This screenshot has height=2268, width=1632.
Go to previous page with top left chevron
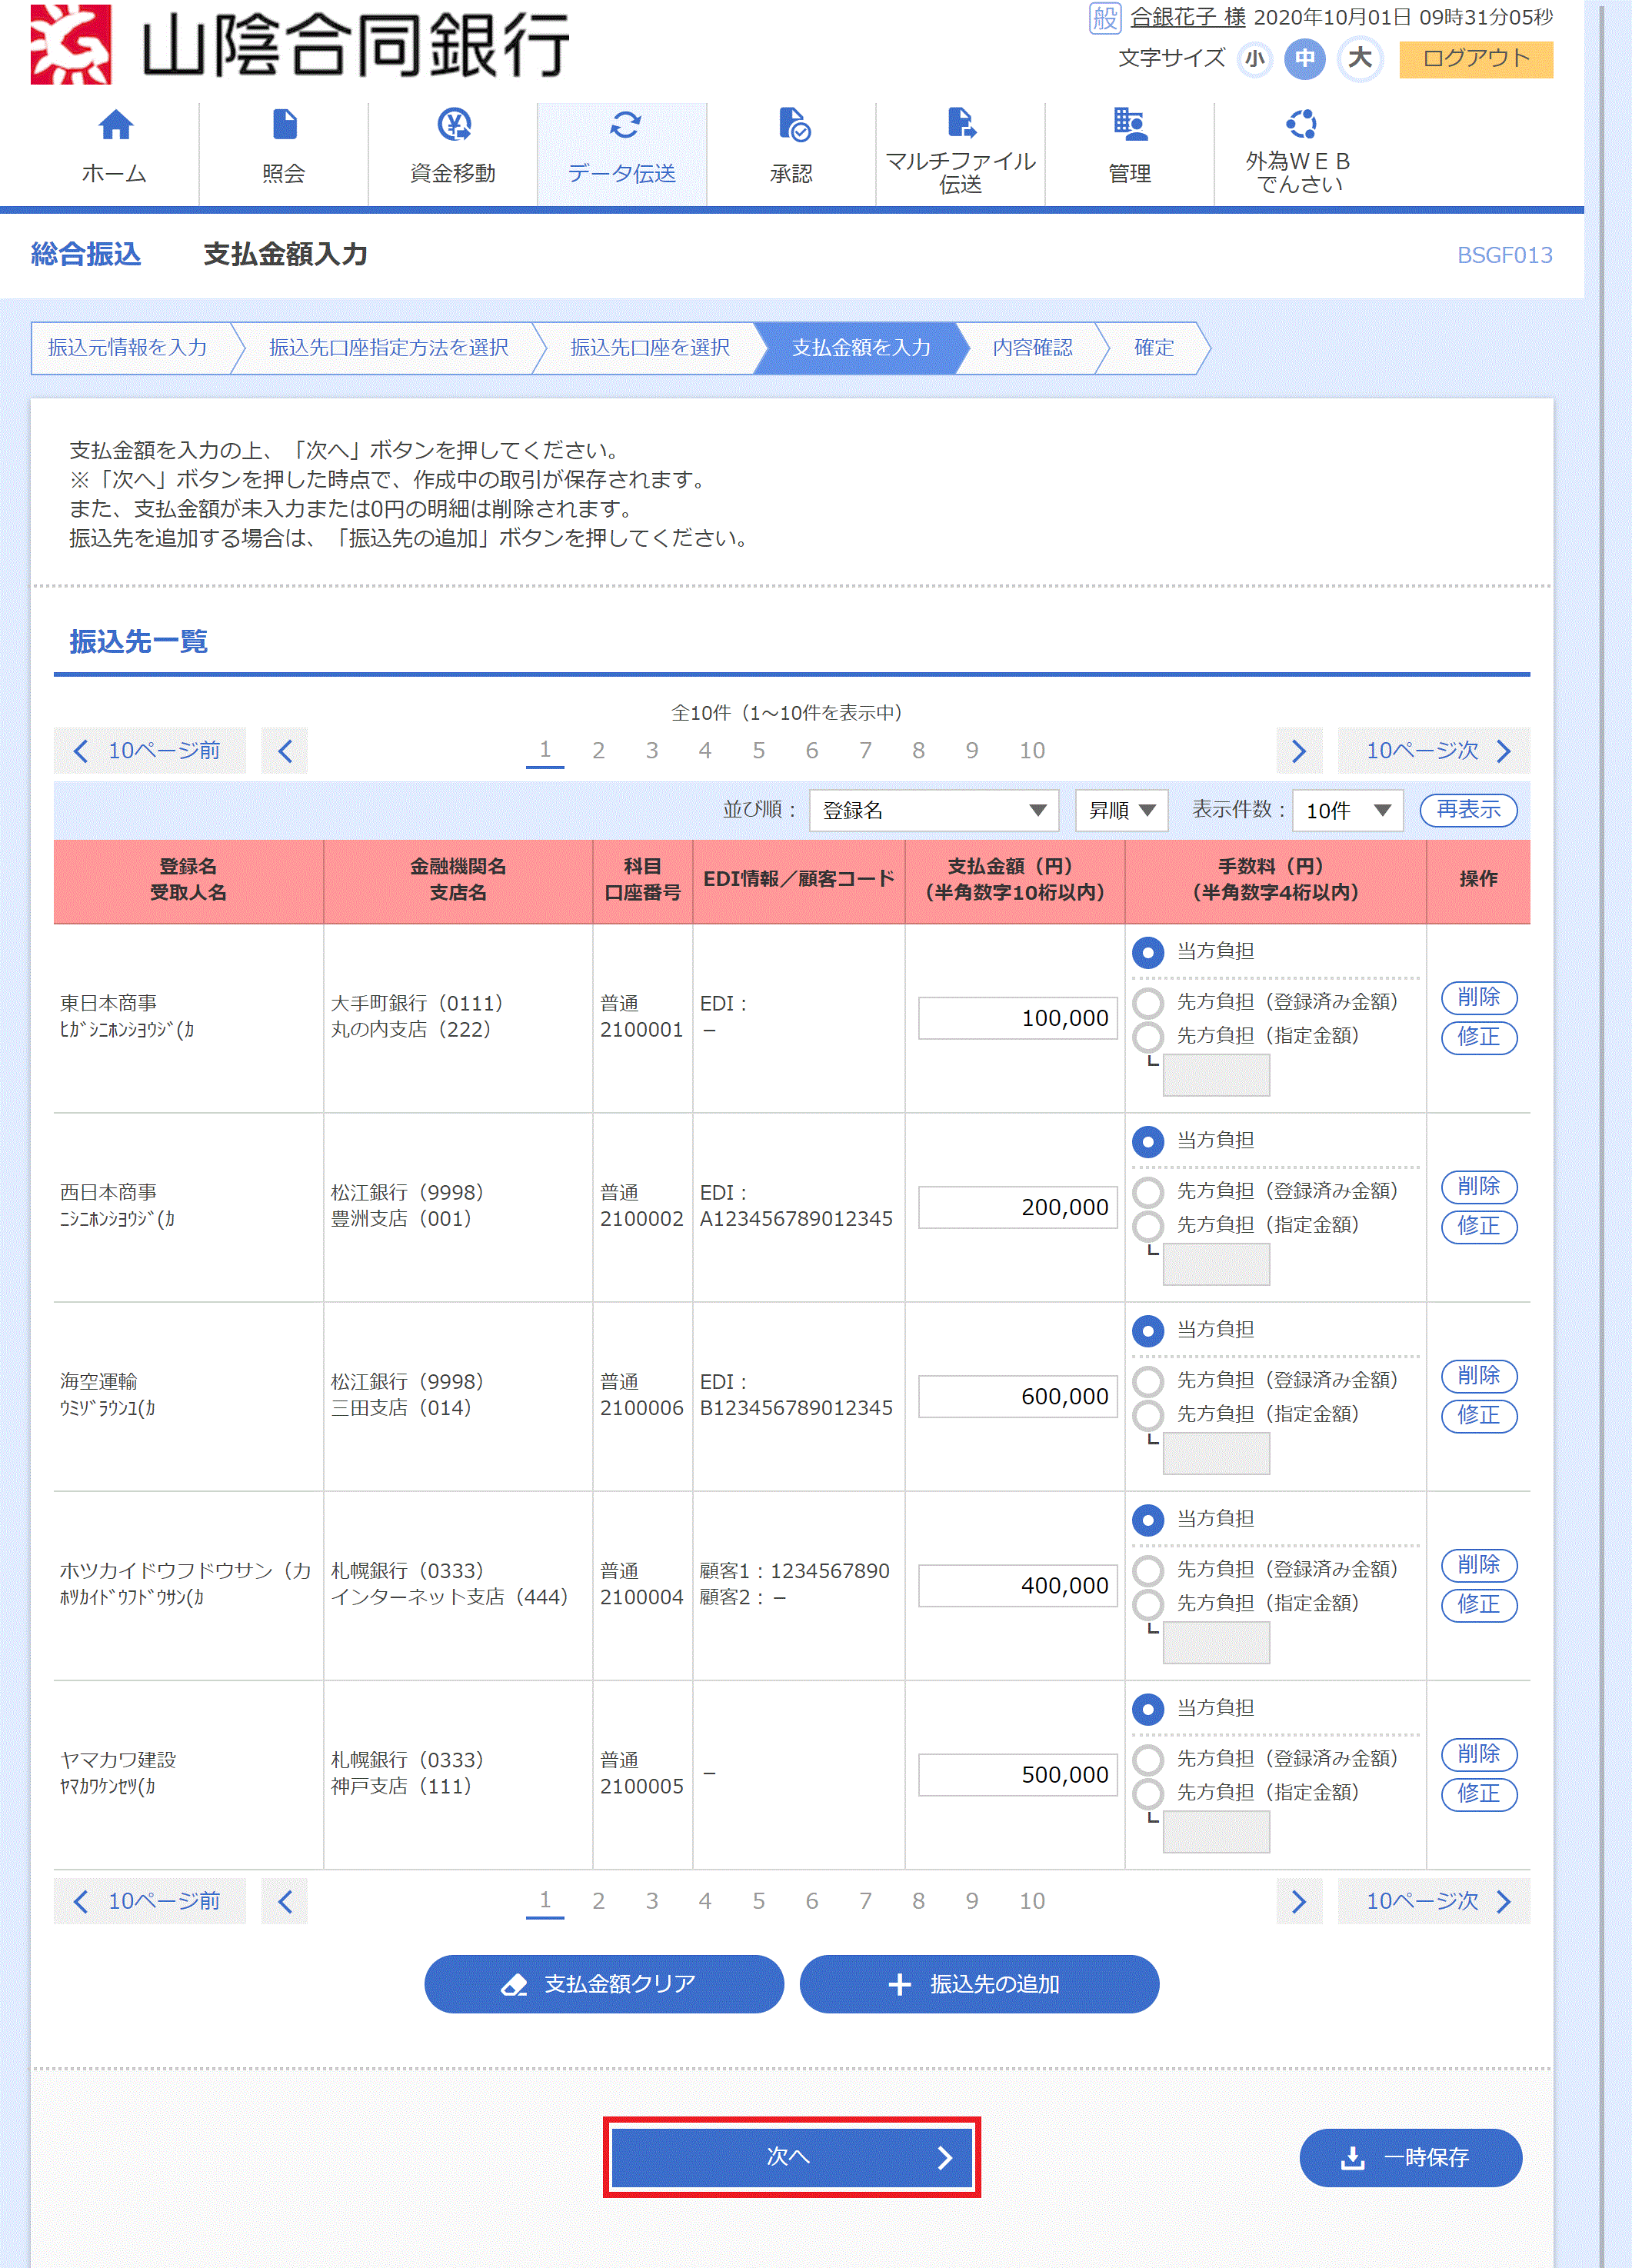pyautogui.click(x=284, y=751)
